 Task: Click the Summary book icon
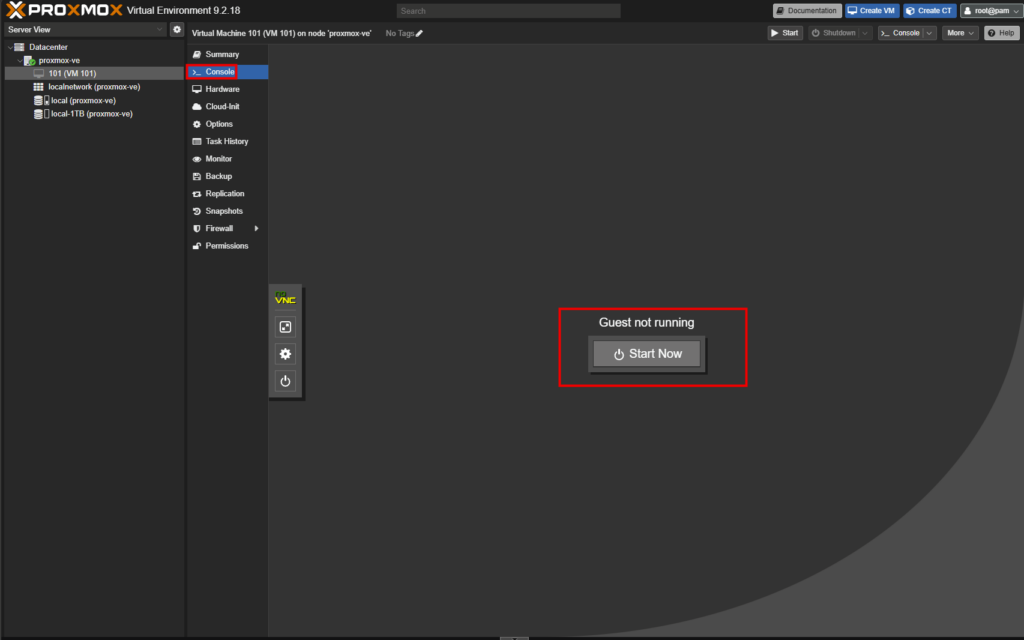197,54
